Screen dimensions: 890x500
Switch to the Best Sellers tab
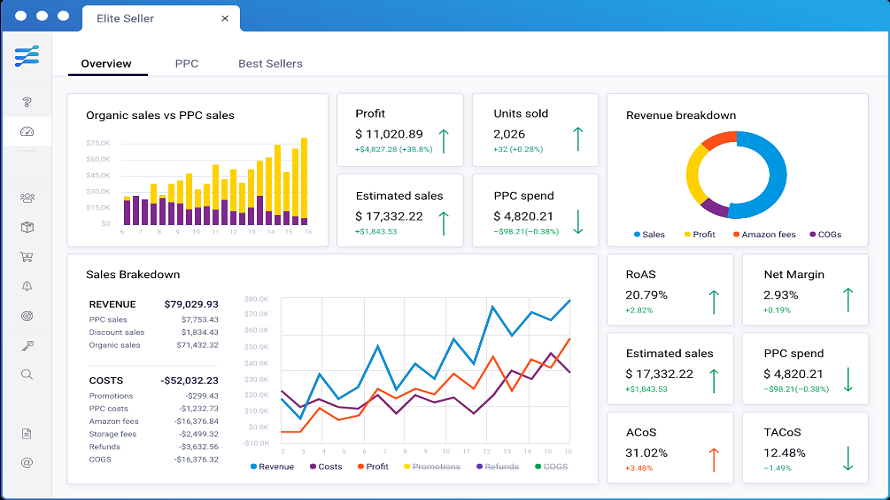270,64
